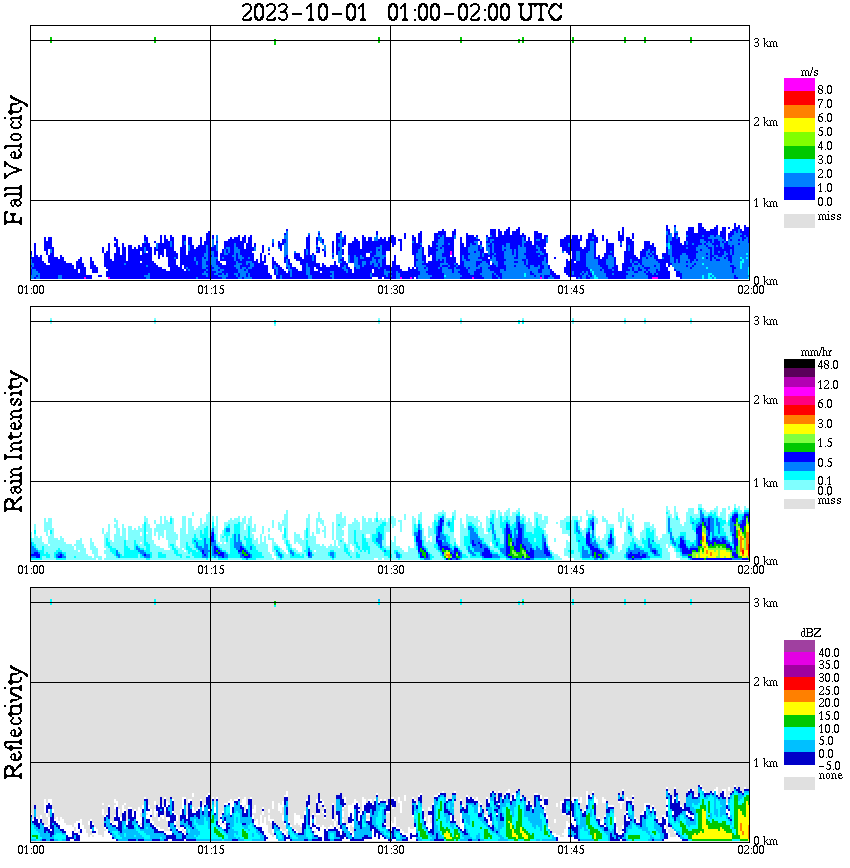Click "01:45" time label under Reflectivity panel
This screenshot has height=868, width=850.
pos(571,850)
